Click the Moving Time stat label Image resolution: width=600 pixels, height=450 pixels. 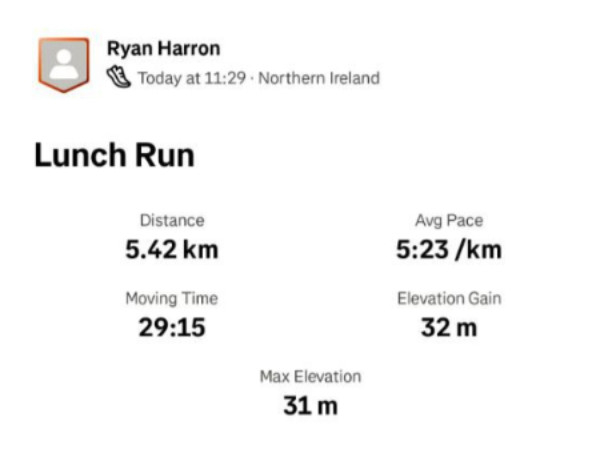[171, 298]
